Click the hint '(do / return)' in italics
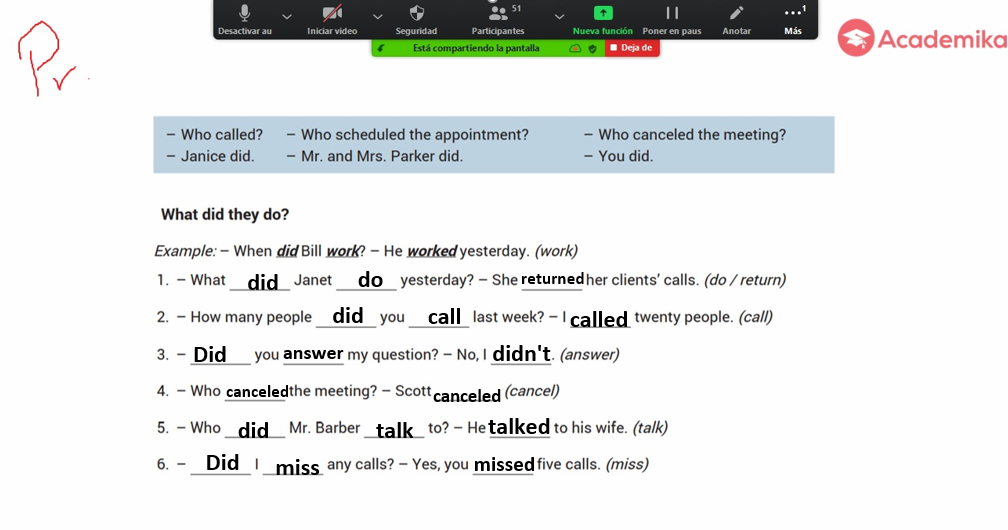The image size is (1008, 530). pos(745,280)
